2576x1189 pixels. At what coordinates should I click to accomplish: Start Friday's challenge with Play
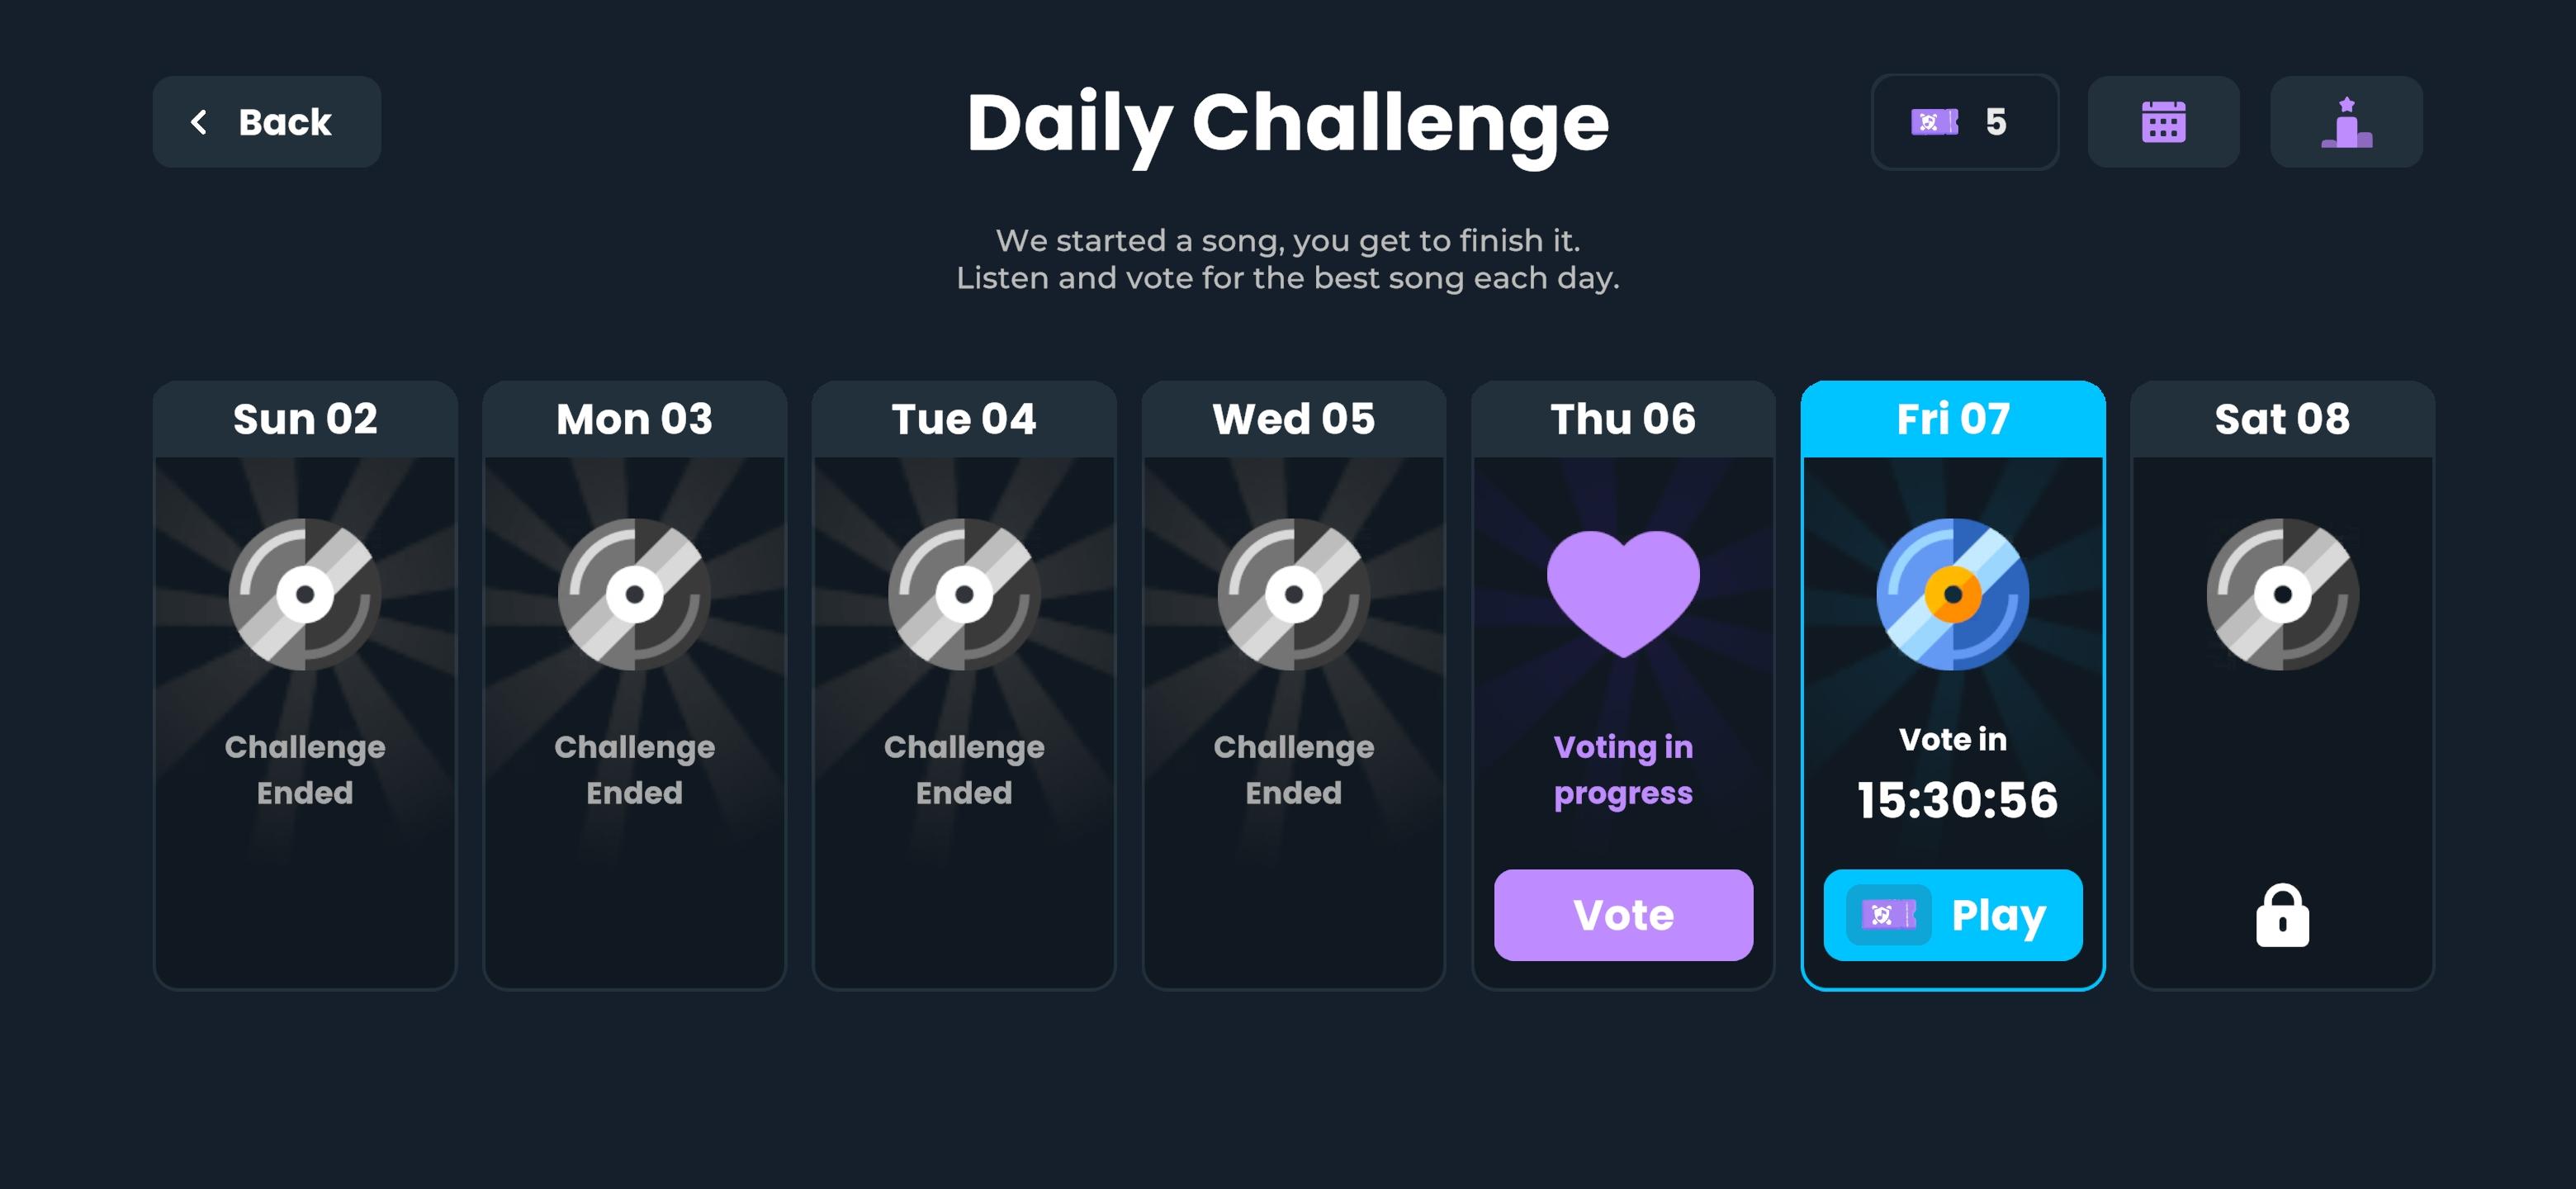tap(1952, 915)
